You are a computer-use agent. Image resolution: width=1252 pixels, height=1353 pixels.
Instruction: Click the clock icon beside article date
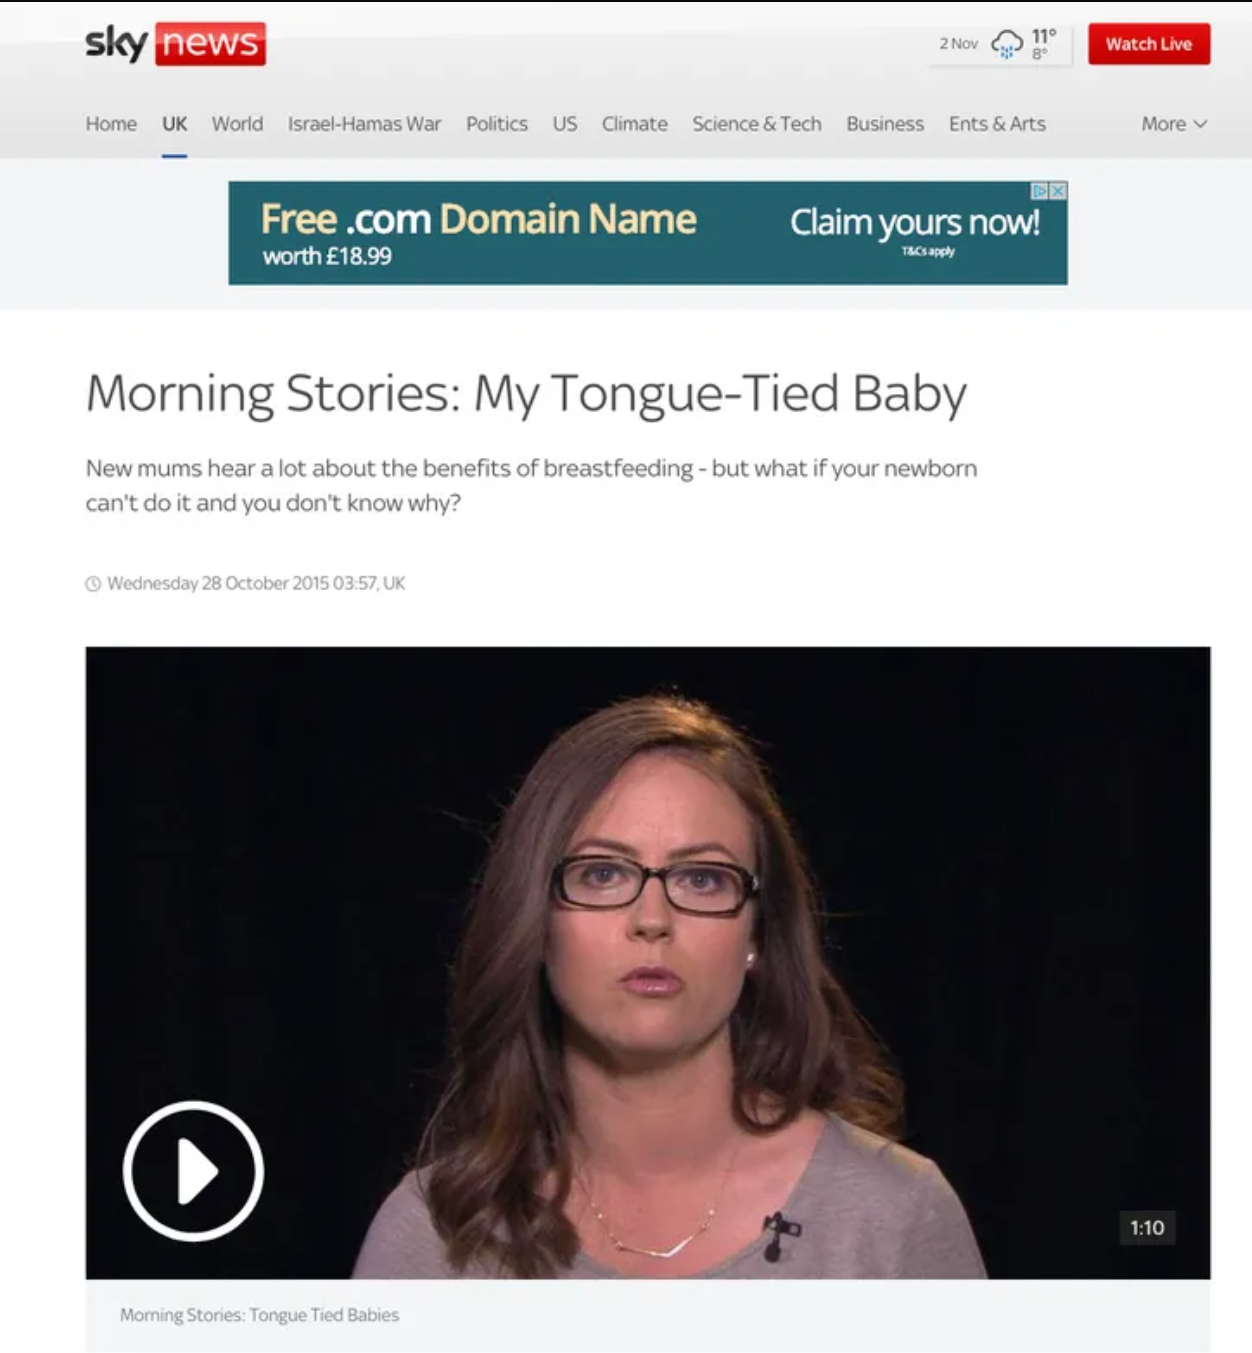pos(93,584)
